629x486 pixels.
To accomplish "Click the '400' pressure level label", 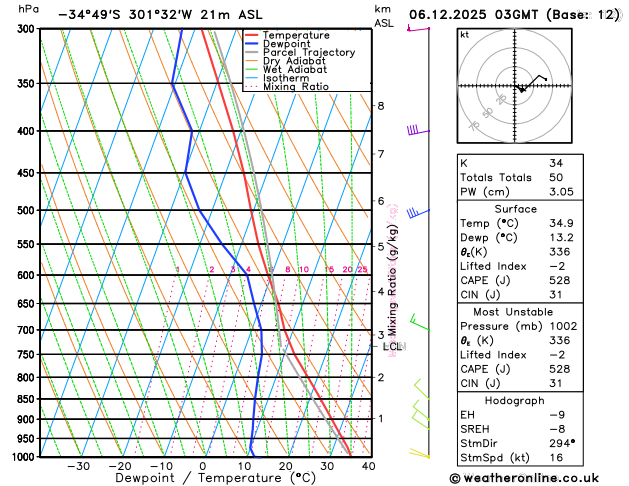I will click(x=28, y=131).
